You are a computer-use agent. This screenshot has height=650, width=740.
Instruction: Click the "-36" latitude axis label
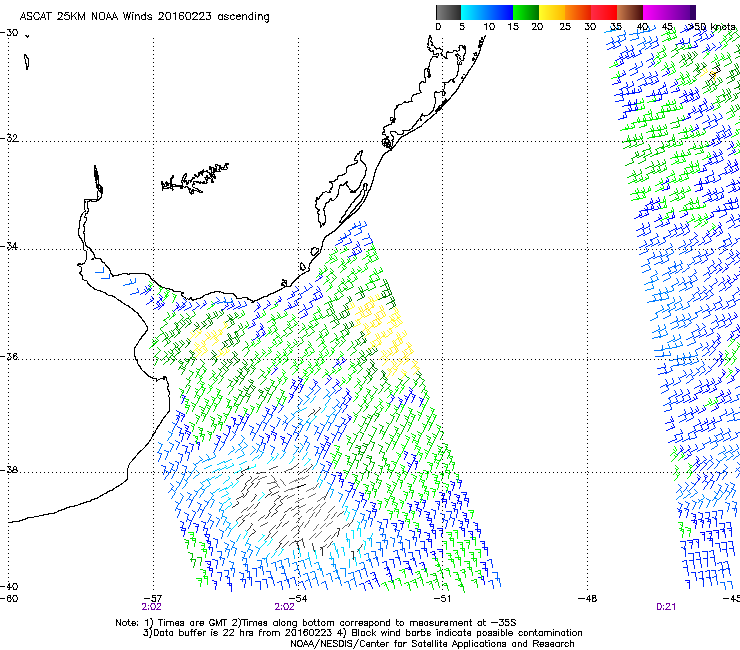pos(9,356)
